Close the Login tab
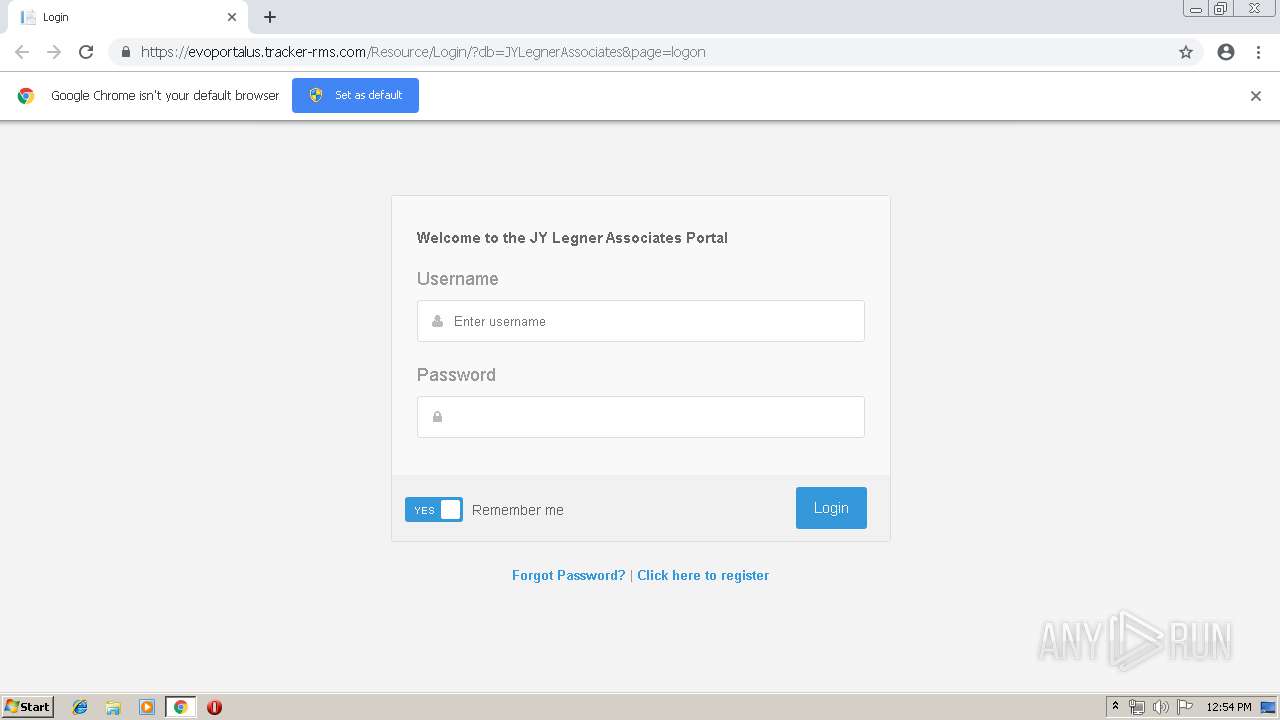Screen dimensions: 1280x720 point(232,17)
